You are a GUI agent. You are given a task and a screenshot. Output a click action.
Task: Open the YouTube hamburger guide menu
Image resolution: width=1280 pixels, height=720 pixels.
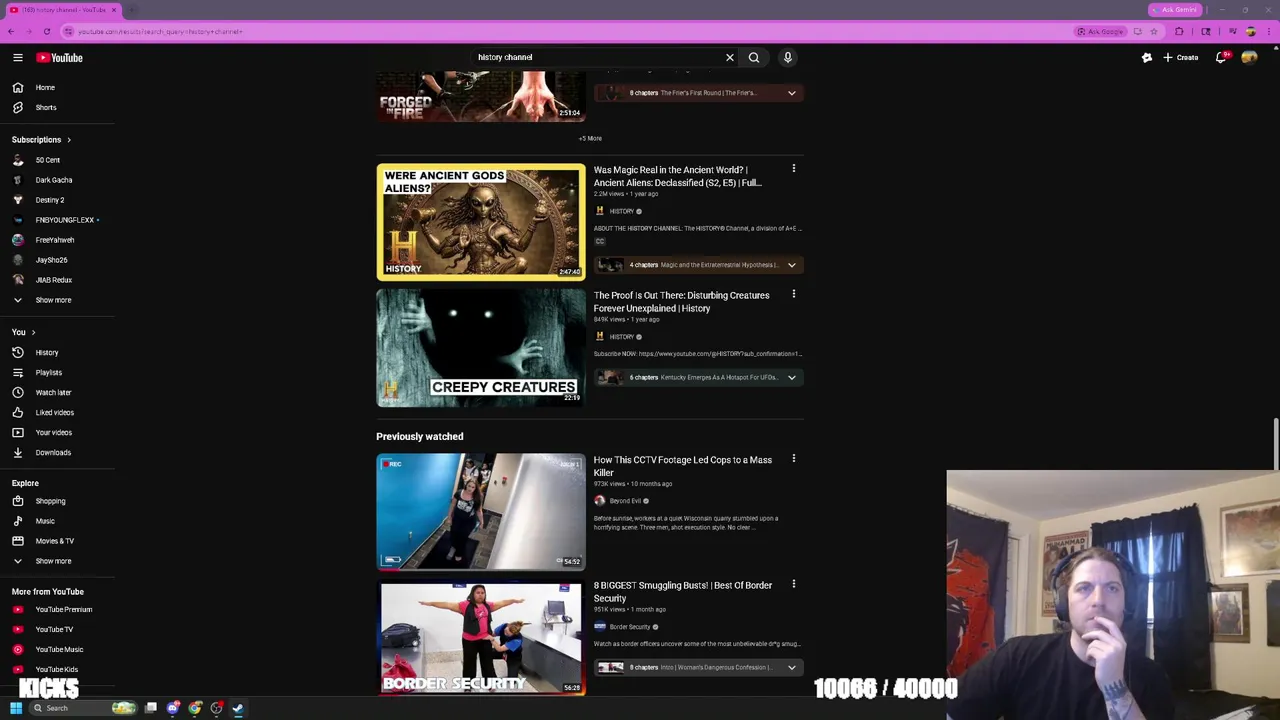(18, 58)
